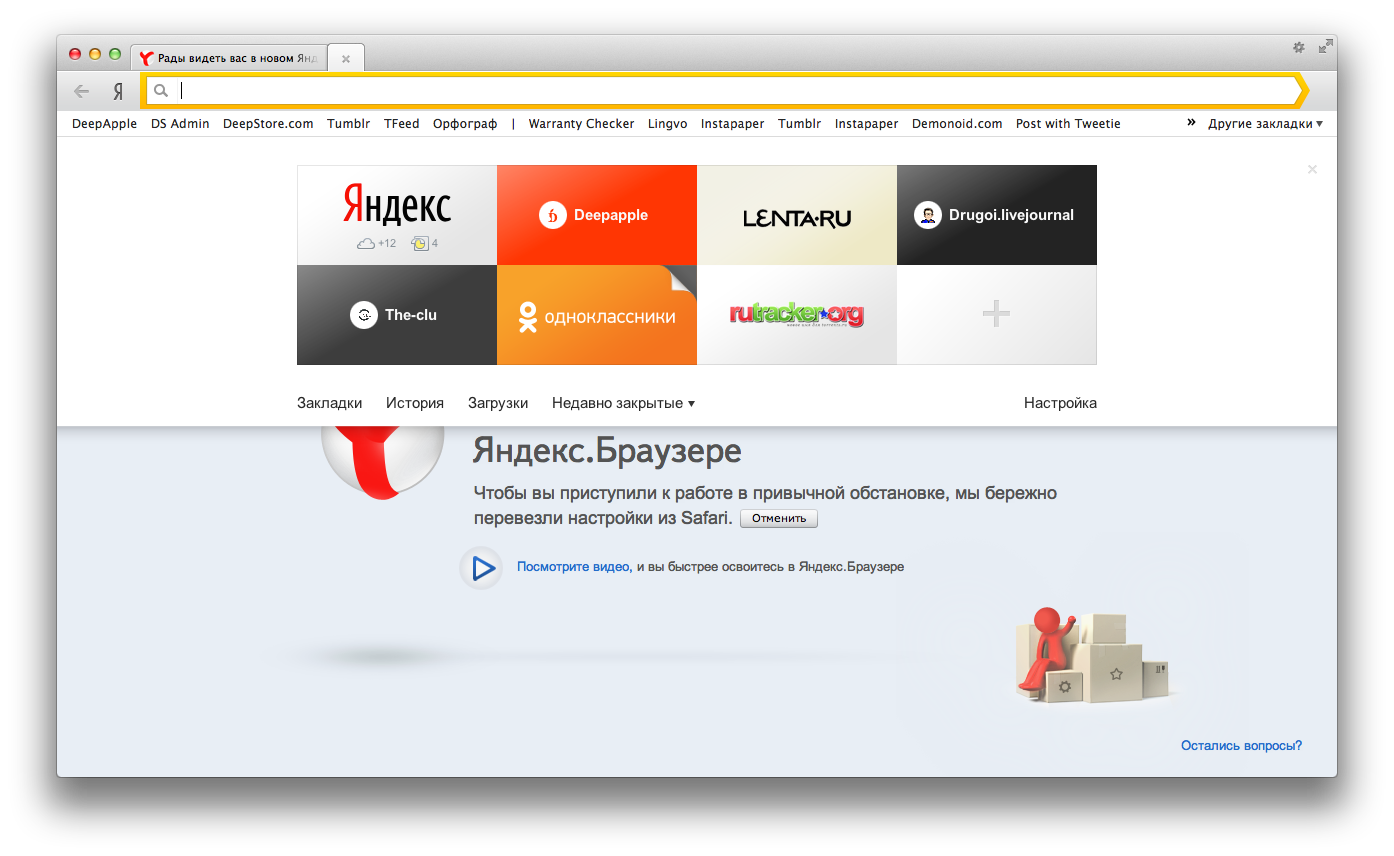Open the Посмотрите видео link
This screenshot has height=856, width=1394.
click(x=573, y=567)
